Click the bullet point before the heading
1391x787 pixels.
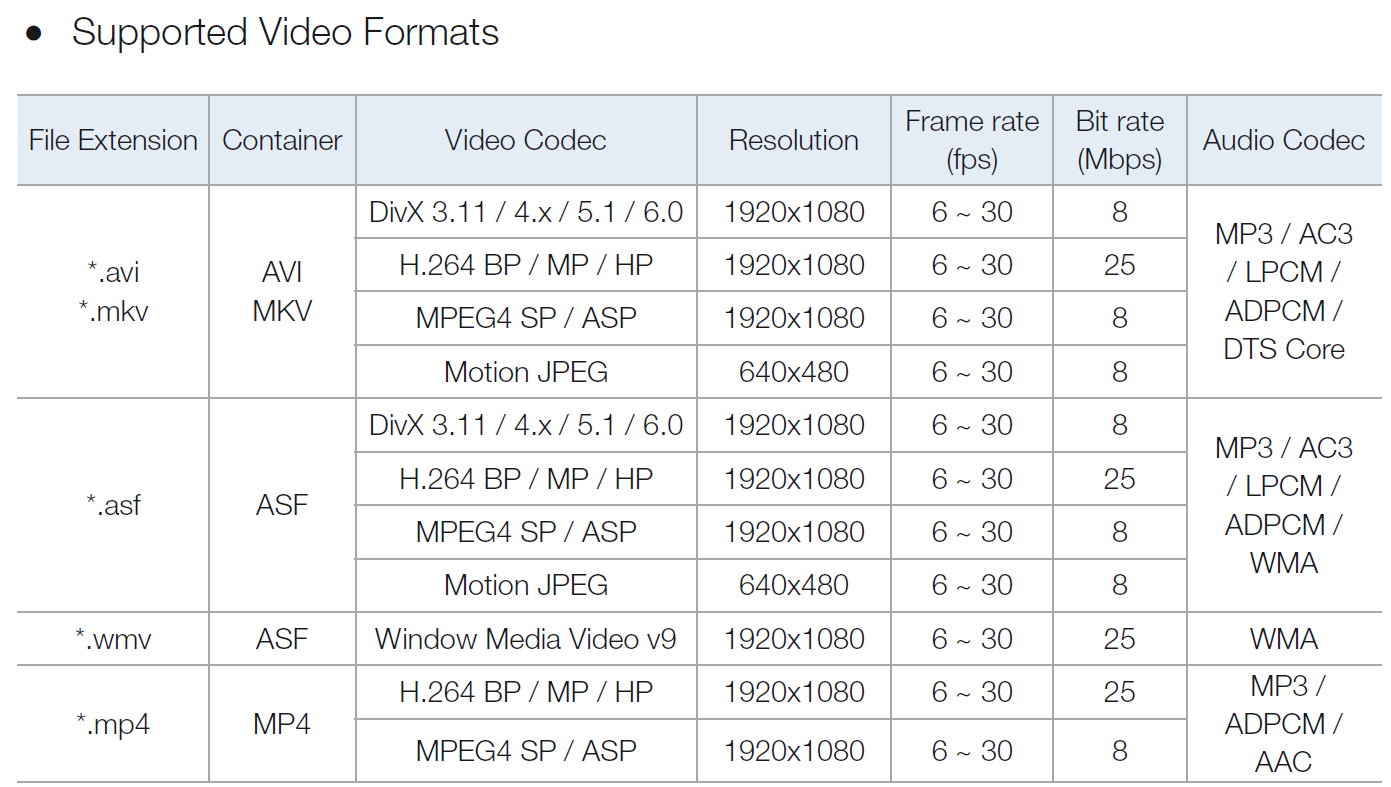[x=35, y=34]
